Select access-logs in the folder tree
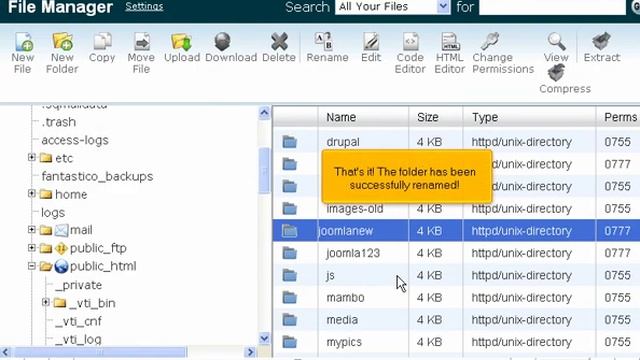Screen dimensions: 640x360 click(75, 140)
